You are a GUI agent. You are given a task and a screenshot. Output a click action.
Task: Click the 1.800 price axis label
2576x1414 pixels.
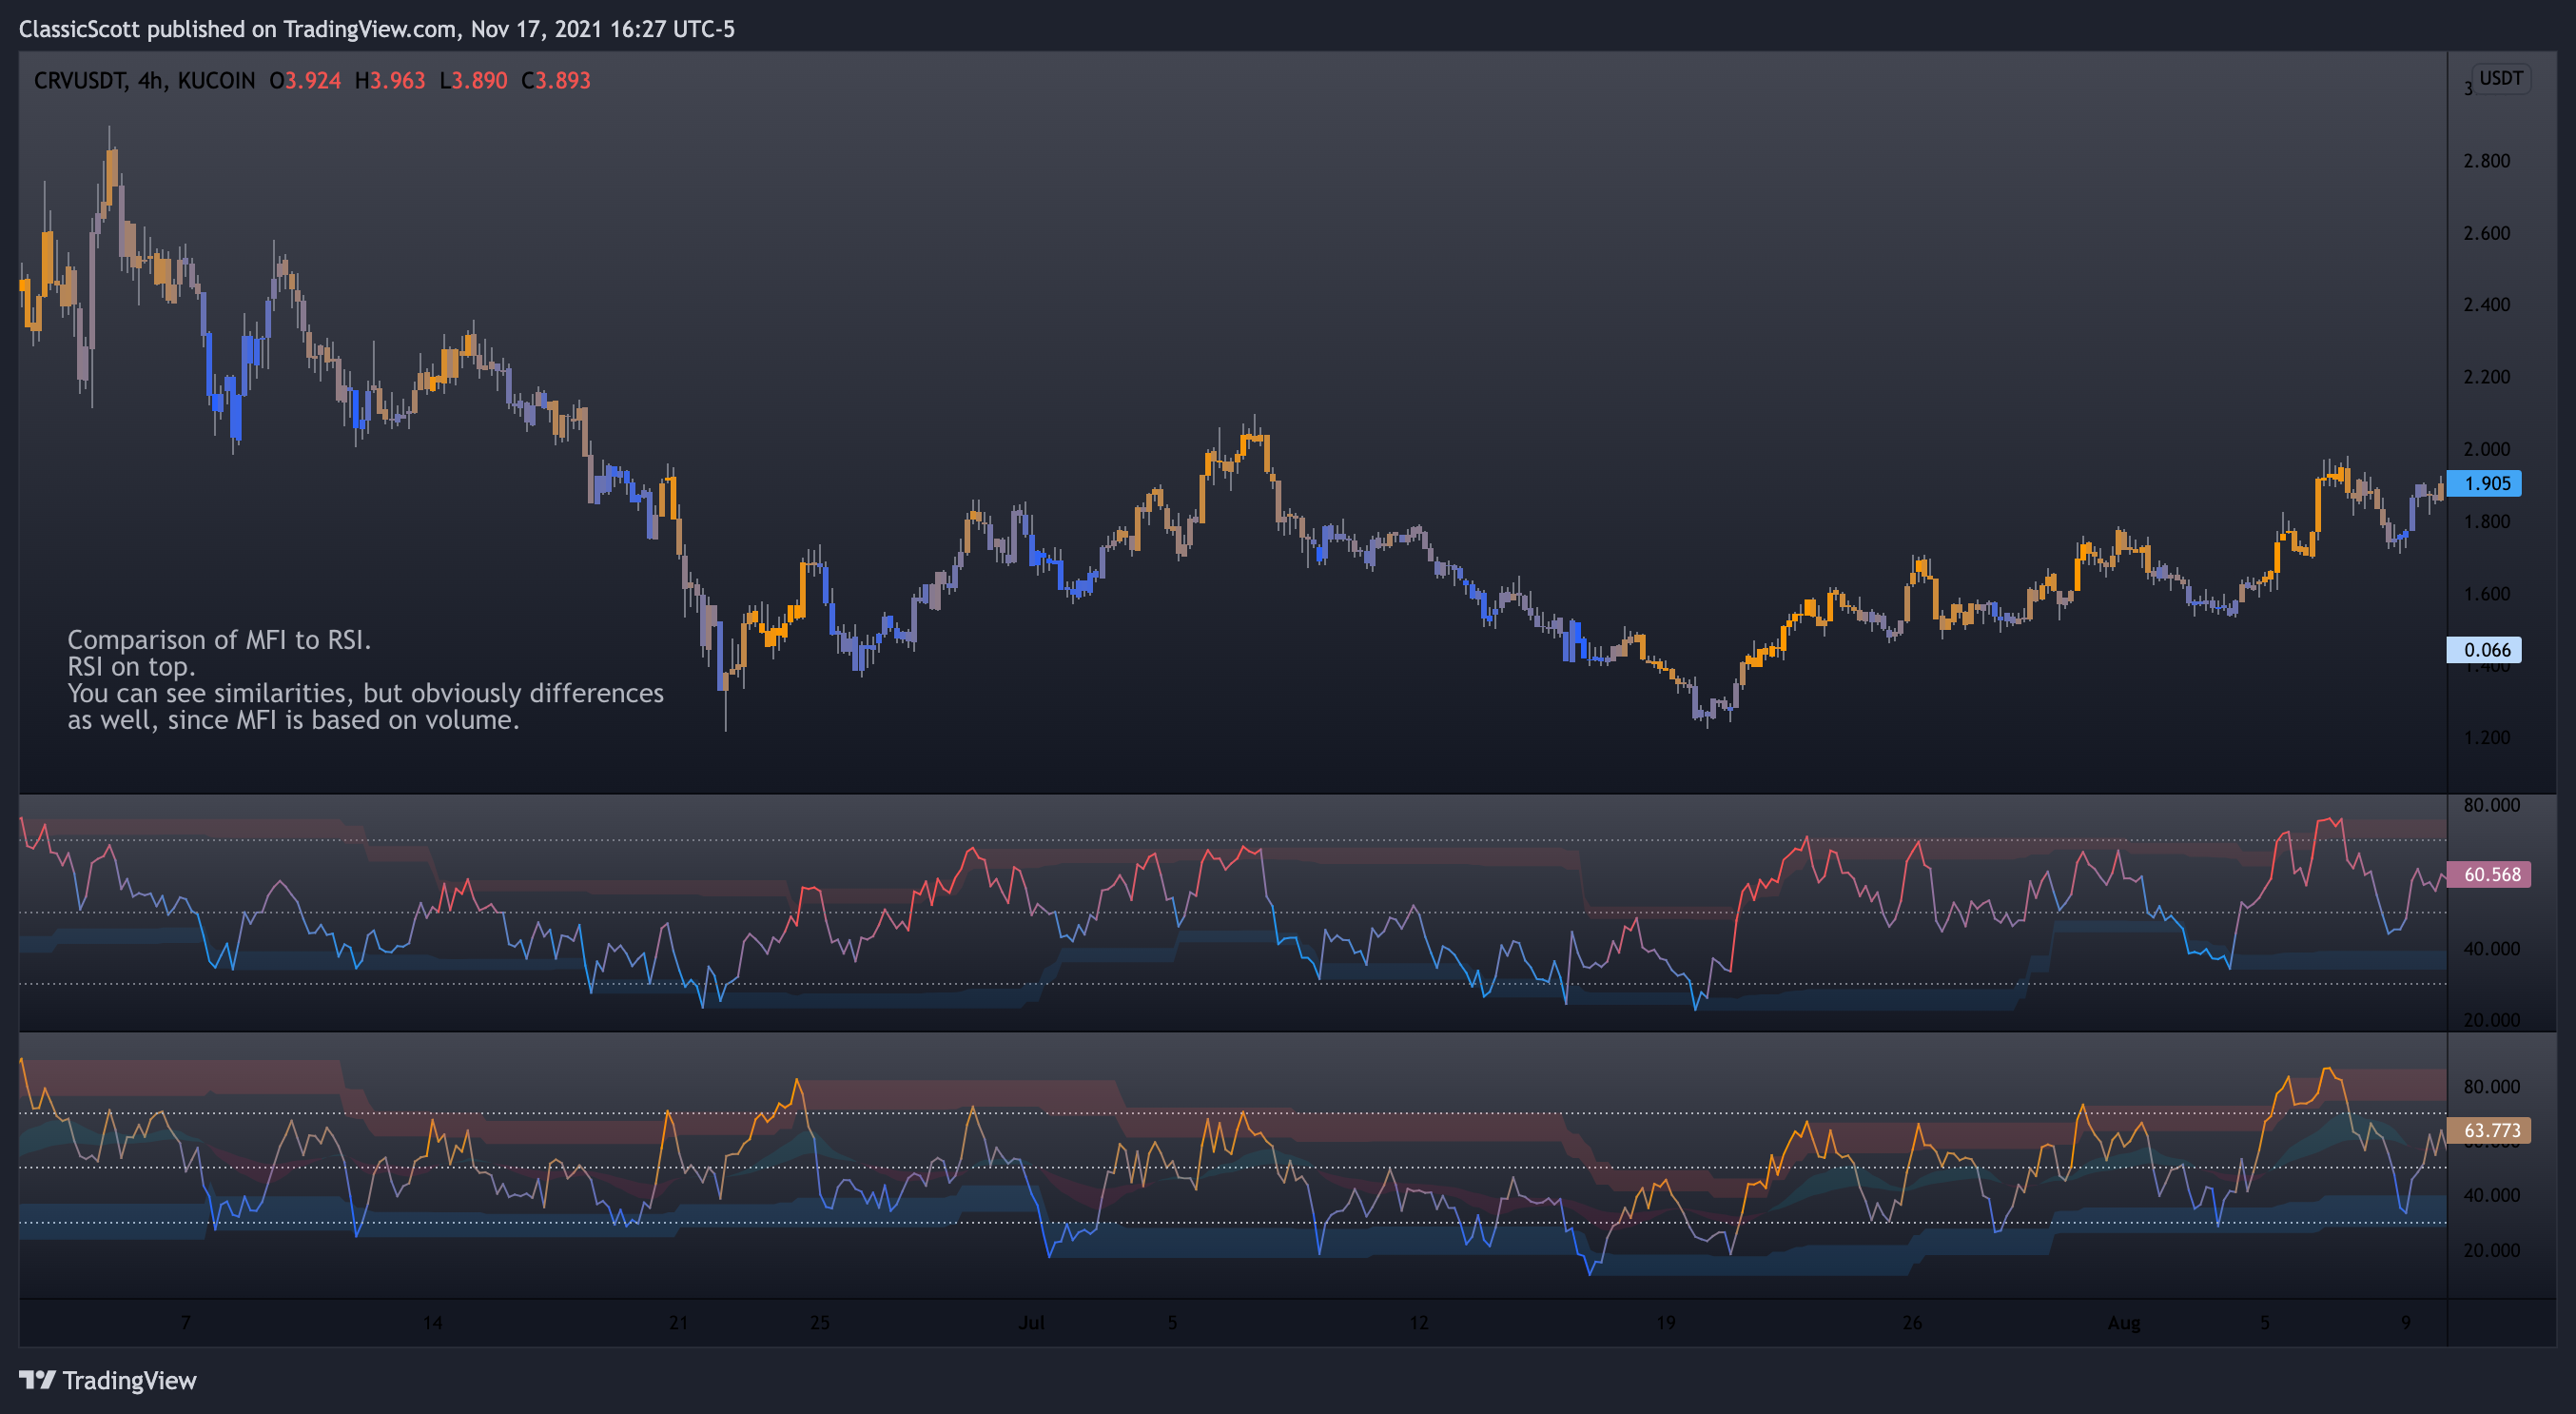point(2487,521)
